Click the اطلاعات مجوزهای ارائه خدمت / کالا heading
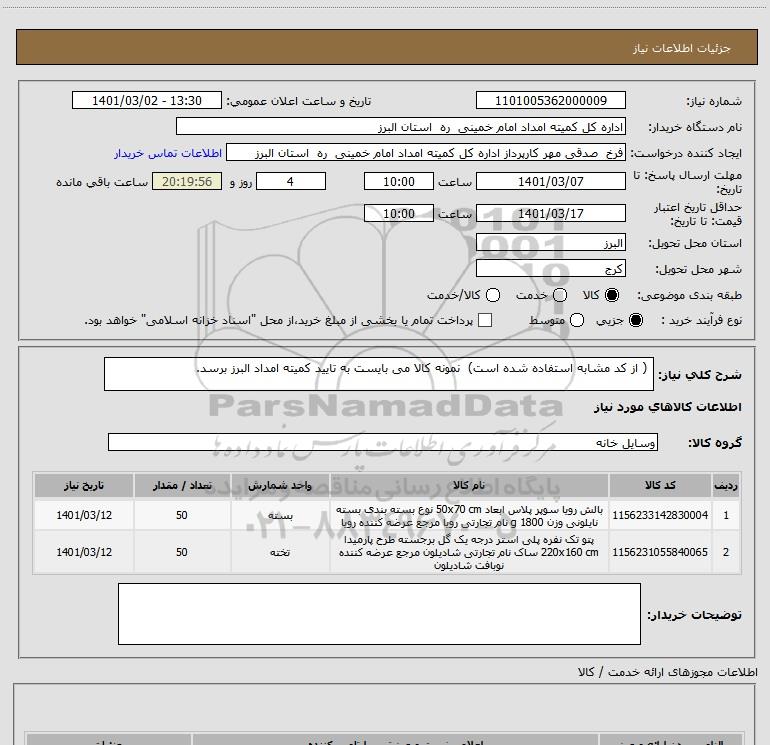The width and height of the screenshot is (770, 745). 668,672
